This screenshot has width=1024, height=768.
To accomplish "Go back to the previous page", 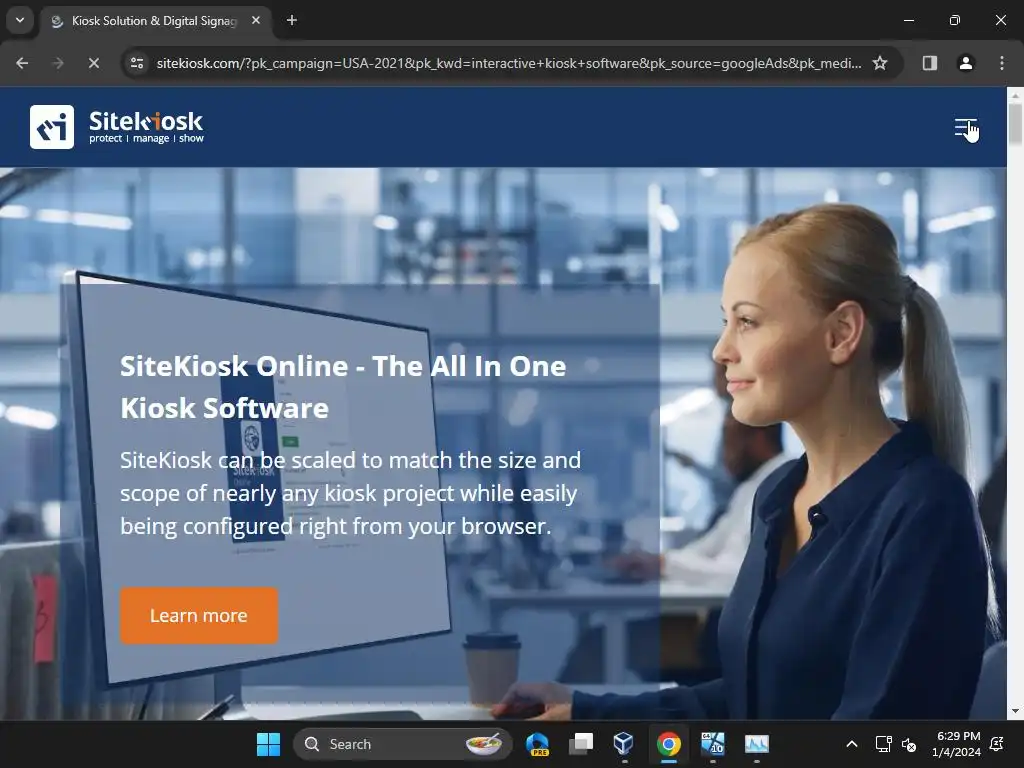I will click(22, 63).
